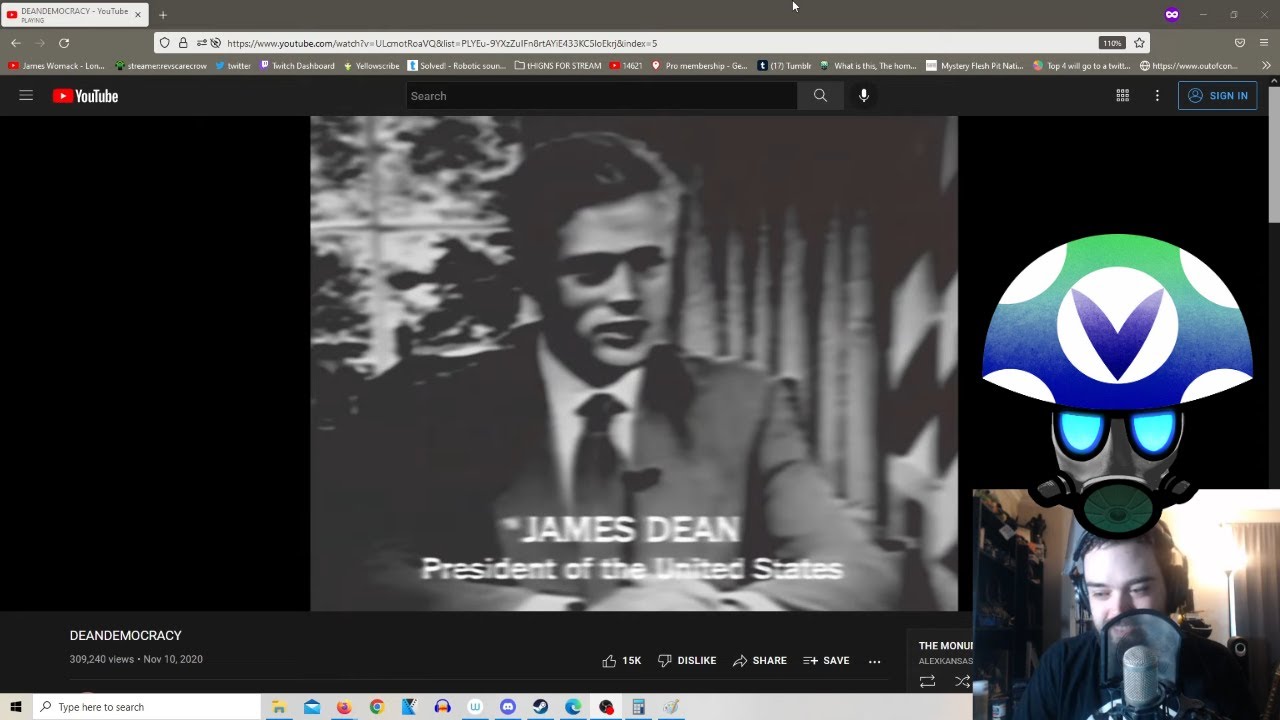1280x720 pixels.
Task: Open the '(17) Tumblr' bookmark
Action: (x=784, y=66)
